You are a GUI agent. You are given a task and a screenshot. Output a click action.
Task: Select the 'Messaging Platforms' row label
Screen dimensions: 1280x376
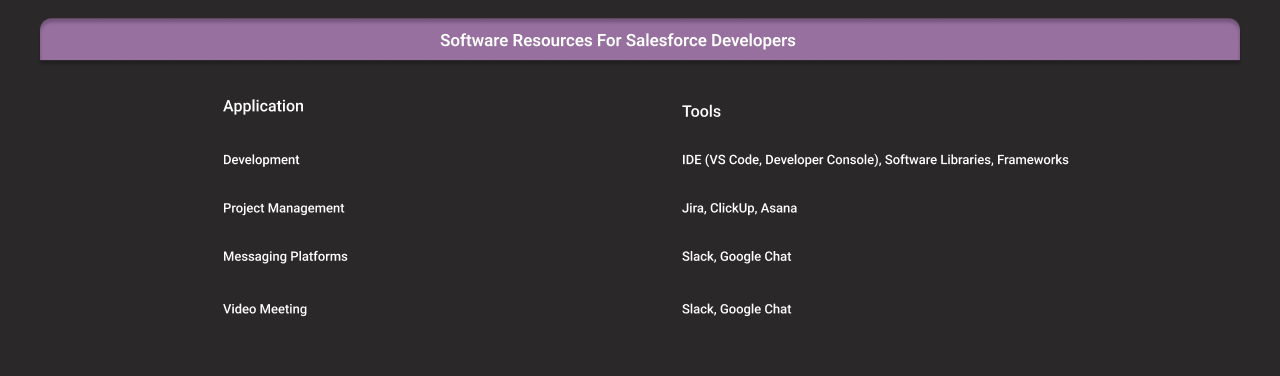[x=285, y=257]
